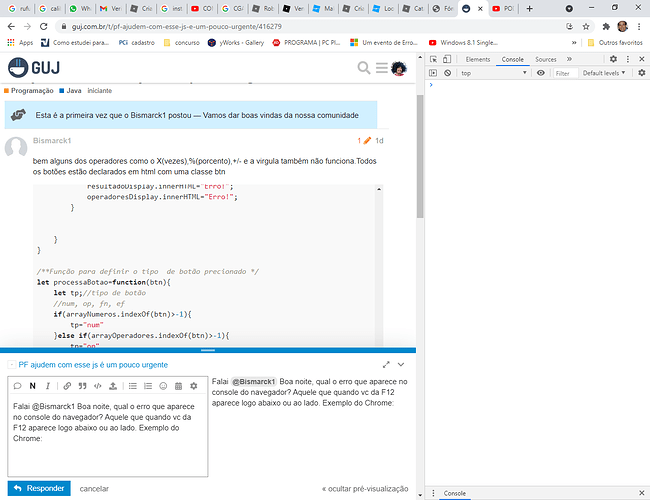Create a live expression with the eye icon
The width and height of the screenshot is (650, 500).
pyautogui.click(x=541, y=73)
